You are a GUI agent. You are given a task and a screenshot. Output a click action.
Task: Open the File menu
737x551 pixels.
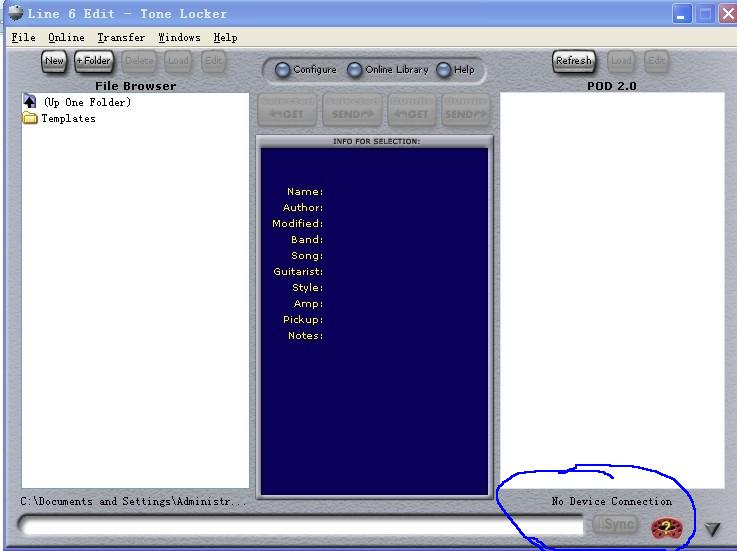[24, 38]
